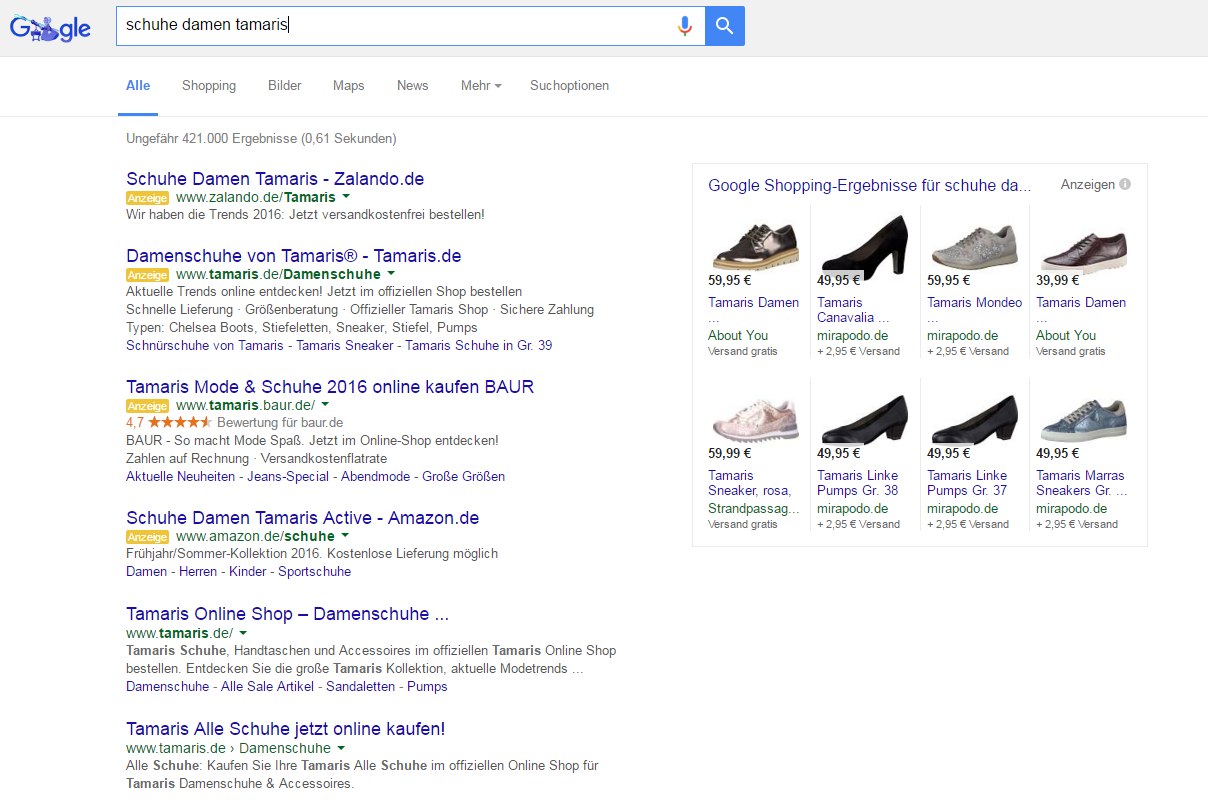Viewport: 1208px width, 800px height.
Task: Expand the Mehr dropdown menu
Action: pos(481,86)
